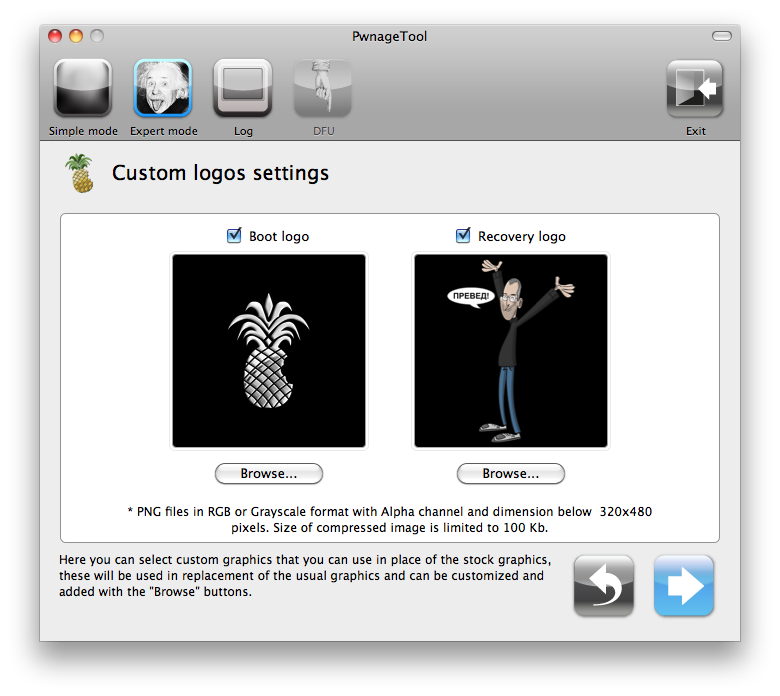The width and height of the screenshot is (780, 696).
Task: Go back with the curved arrow button
Action: pyautogui.click(x=604, y=585)
